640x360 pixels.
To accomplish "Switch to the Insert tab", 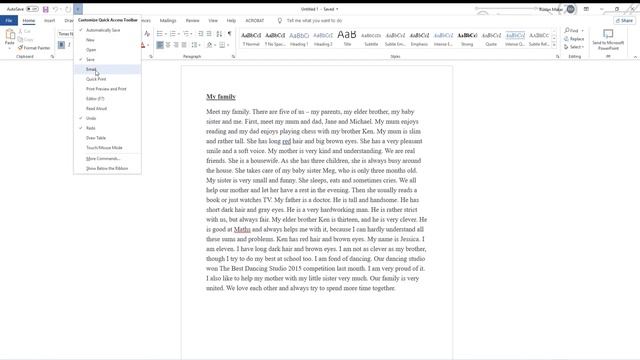I will [49, 20].
